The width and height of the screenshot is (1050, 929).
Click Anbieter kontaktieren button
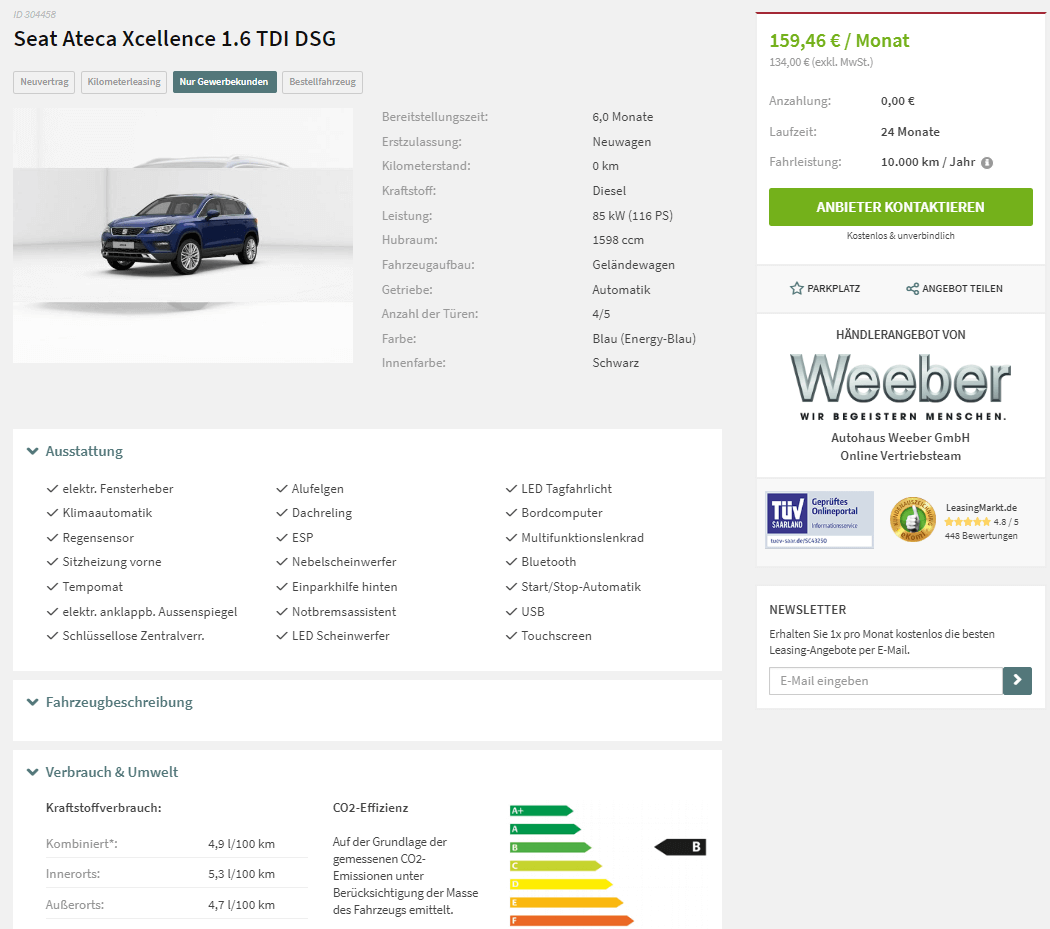click(901, 207)
